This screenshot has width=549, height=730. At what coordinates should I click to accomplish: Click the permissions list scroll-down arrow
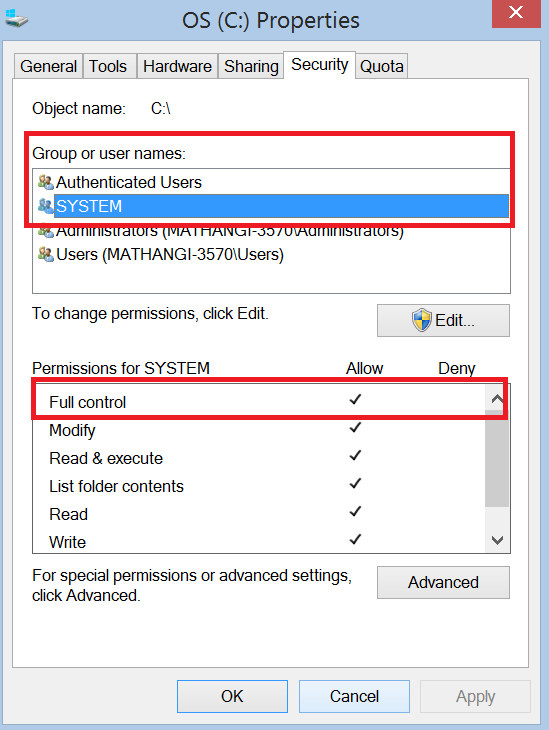497,540
